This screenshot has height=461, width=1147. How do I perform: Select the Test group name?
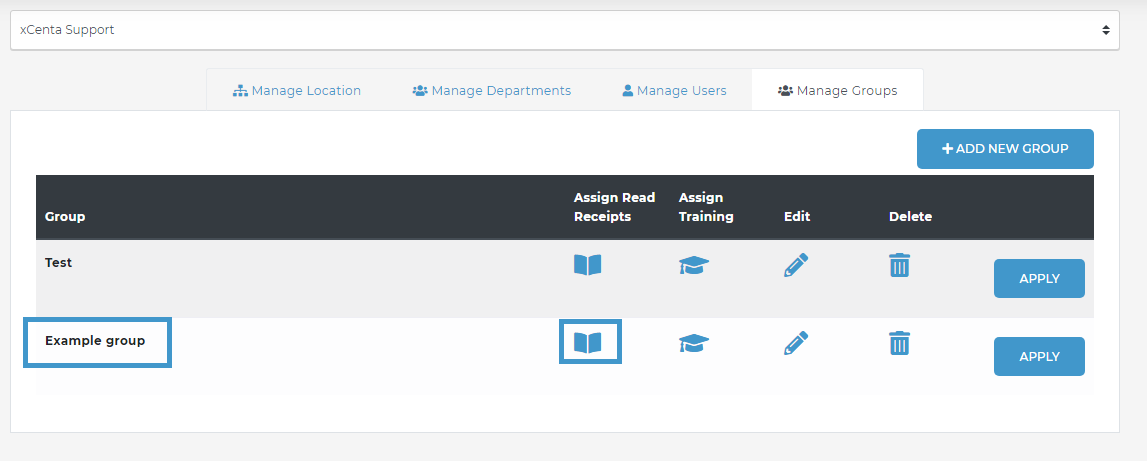coord(59,263)
